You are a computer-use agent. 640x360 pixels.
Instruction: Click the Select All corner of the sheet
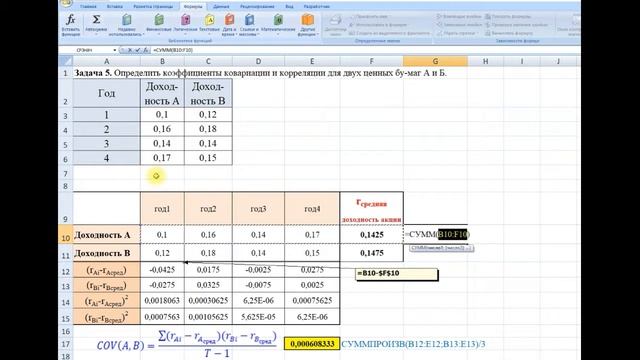coord(66,61)
